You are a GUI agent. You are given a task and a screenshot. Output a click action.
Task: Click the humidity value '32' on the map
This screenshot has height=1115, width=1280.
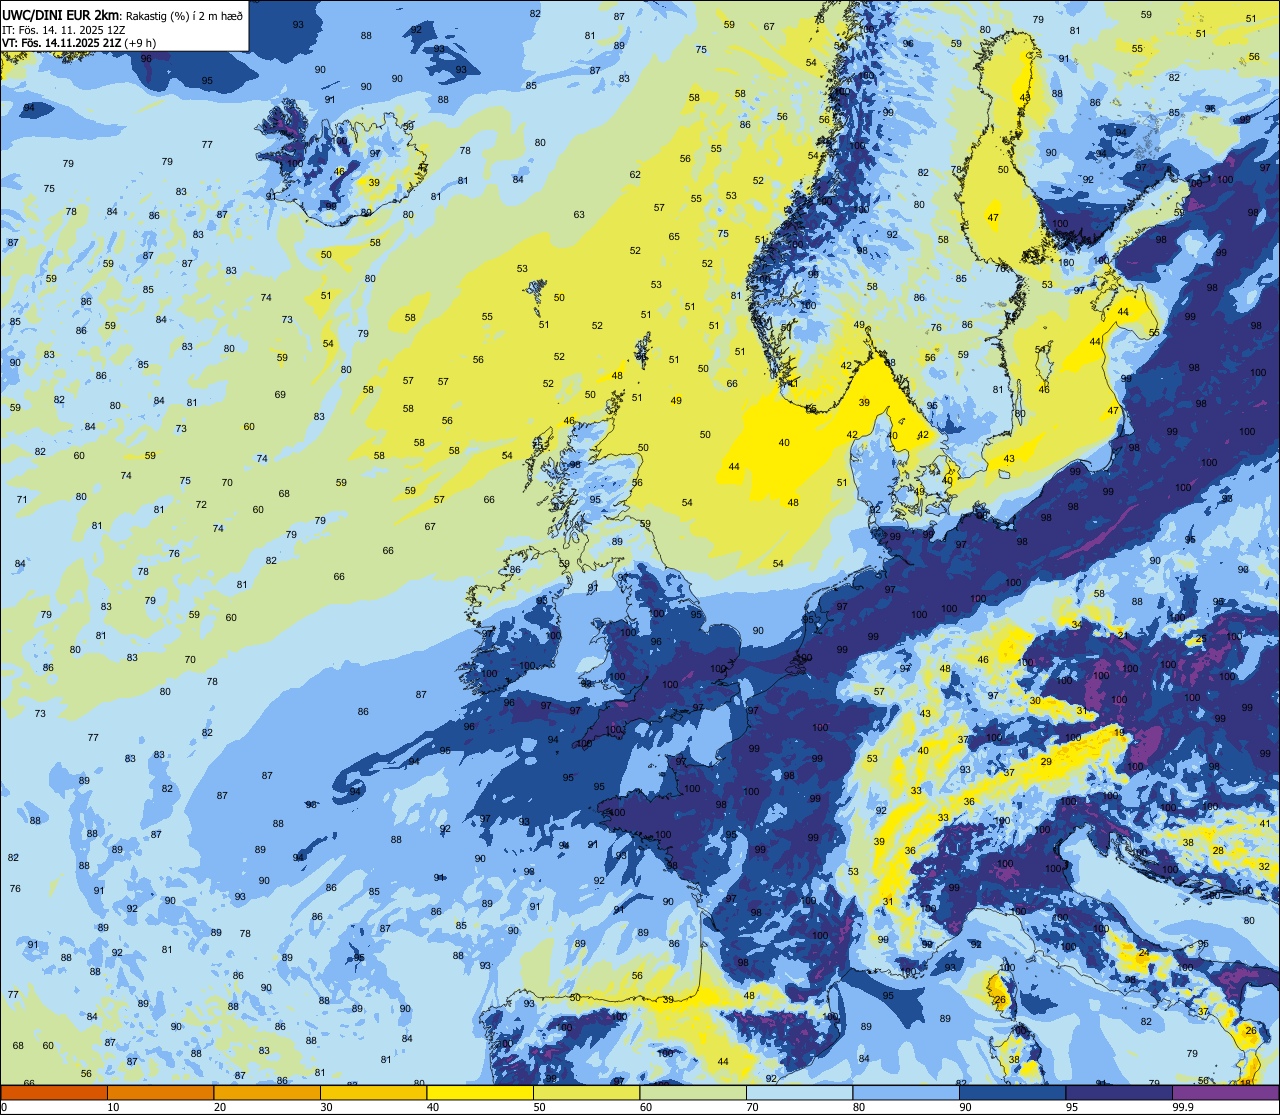(x=1263, y=866)
